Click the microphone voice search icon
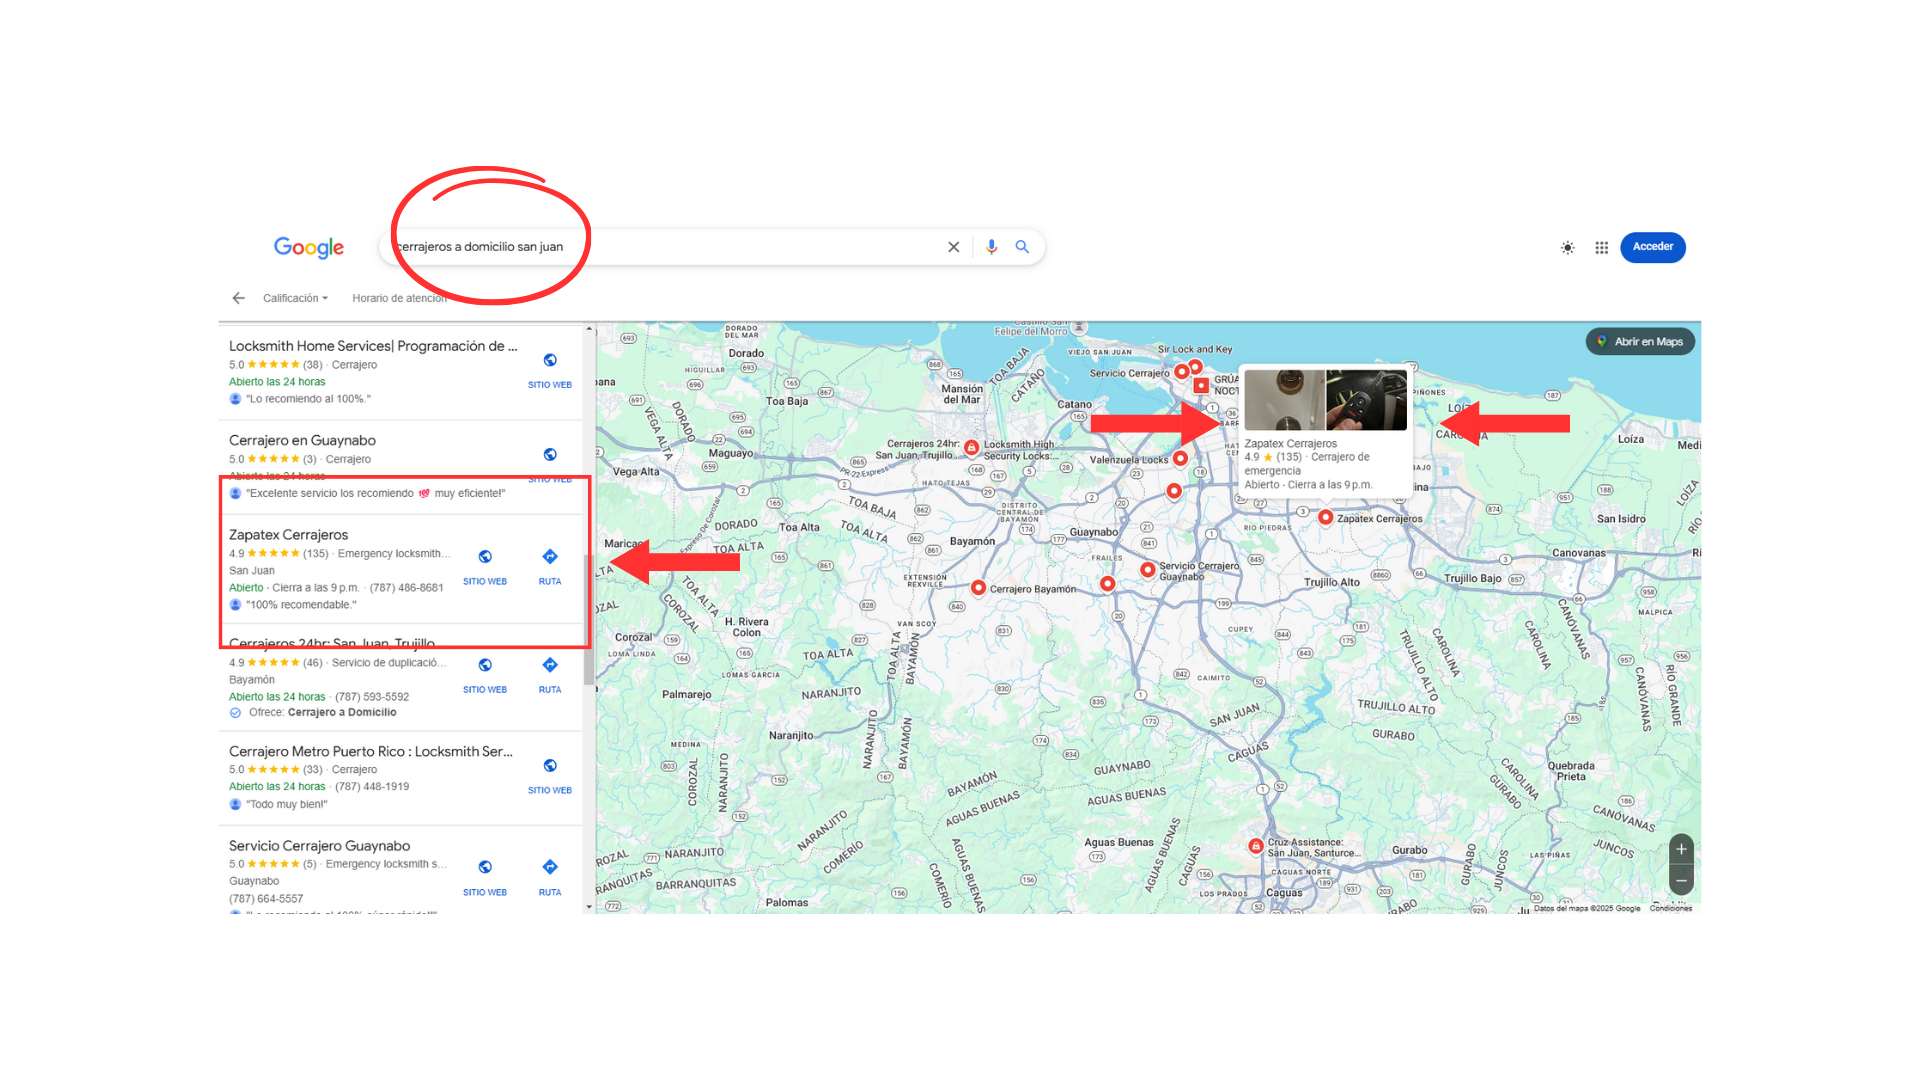 991,247
